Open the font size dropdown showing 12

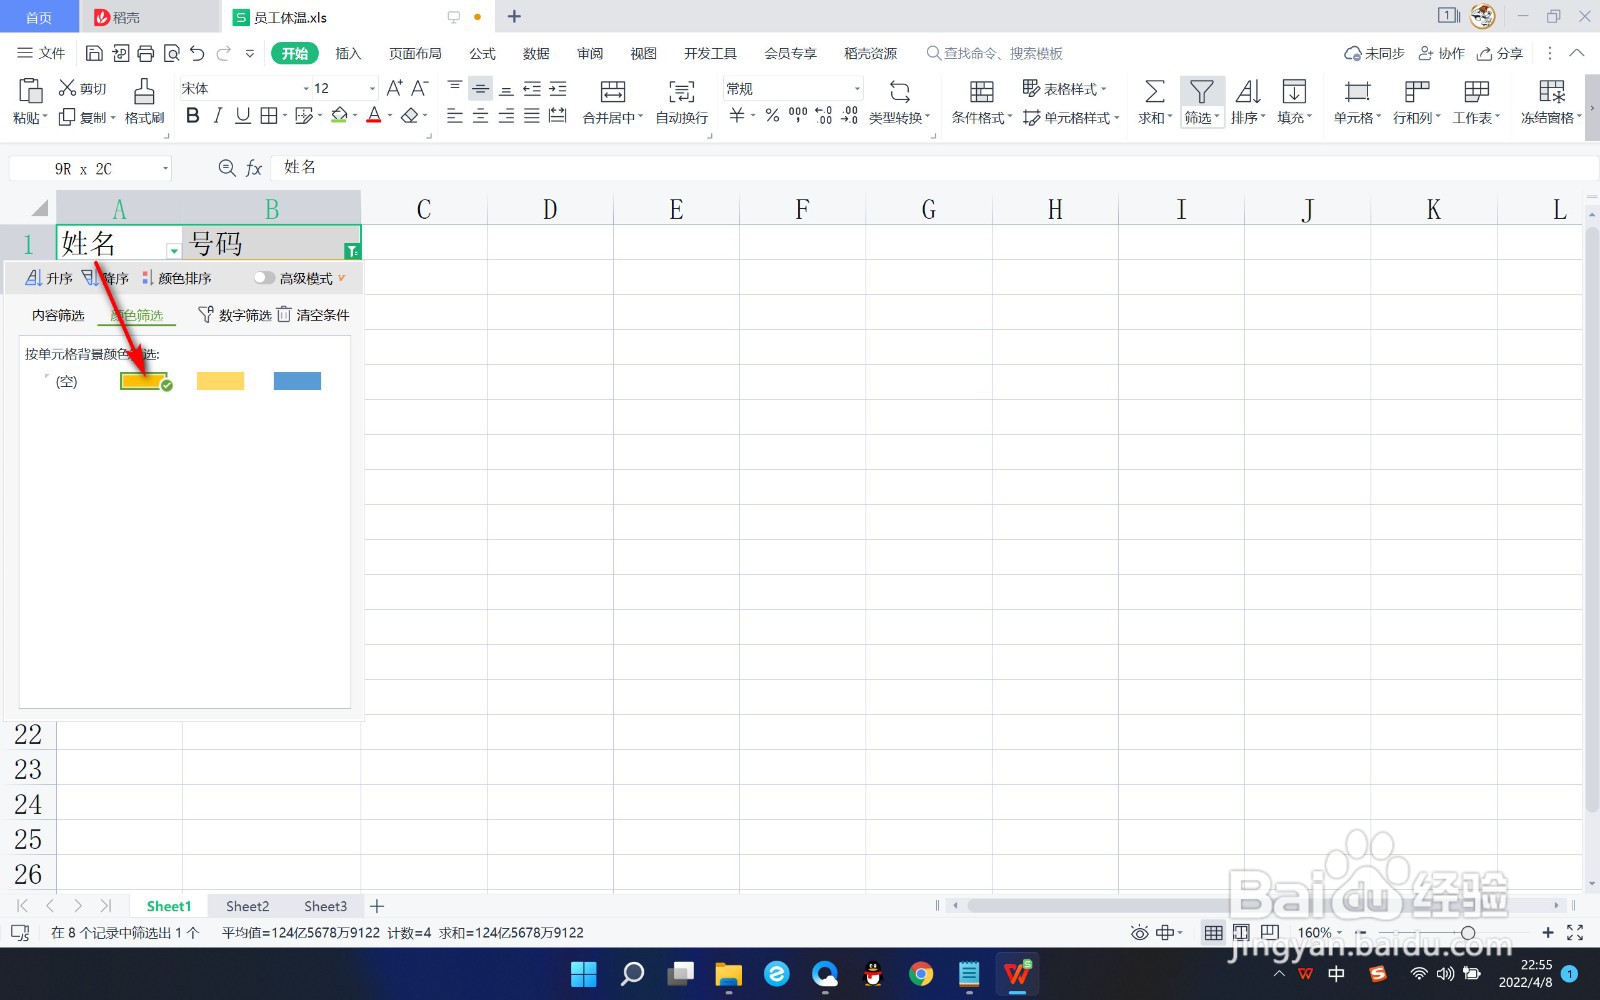tap(372, 88)
